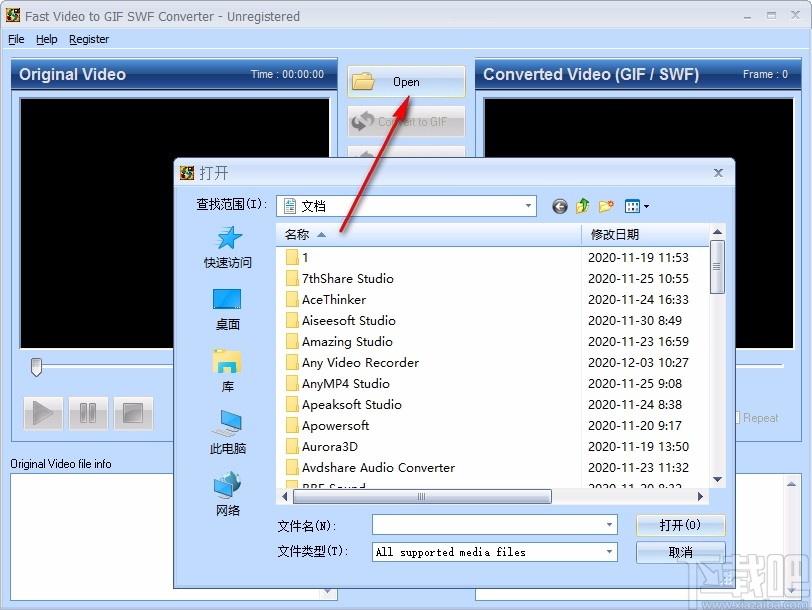Select the Aurora3D folder
This screenshot has height=610, width=812.
tap(322, 446)
